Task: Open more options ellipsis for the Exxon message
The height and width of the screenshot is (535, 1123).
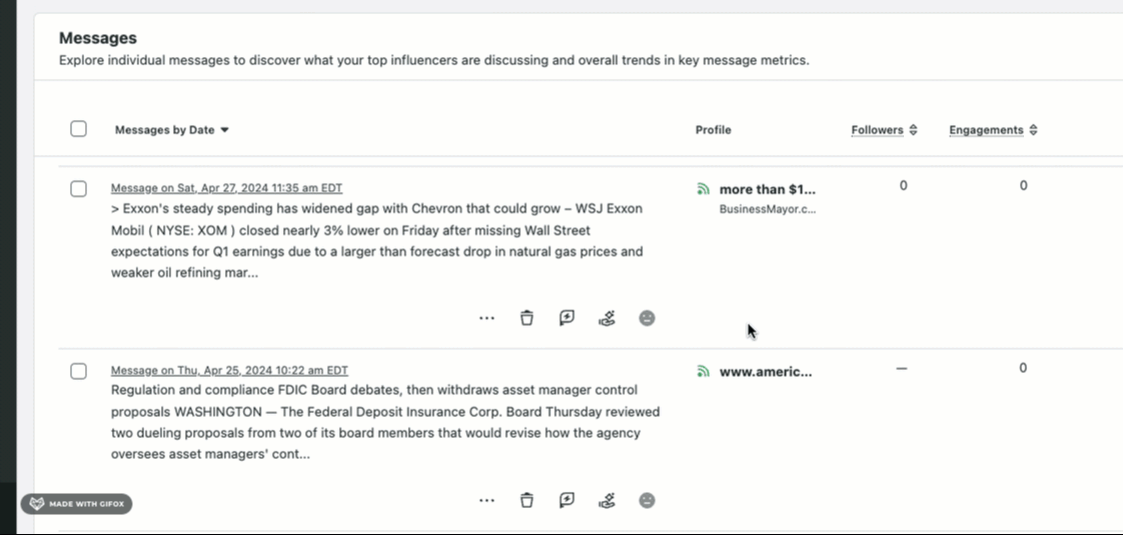Action: 487,318
